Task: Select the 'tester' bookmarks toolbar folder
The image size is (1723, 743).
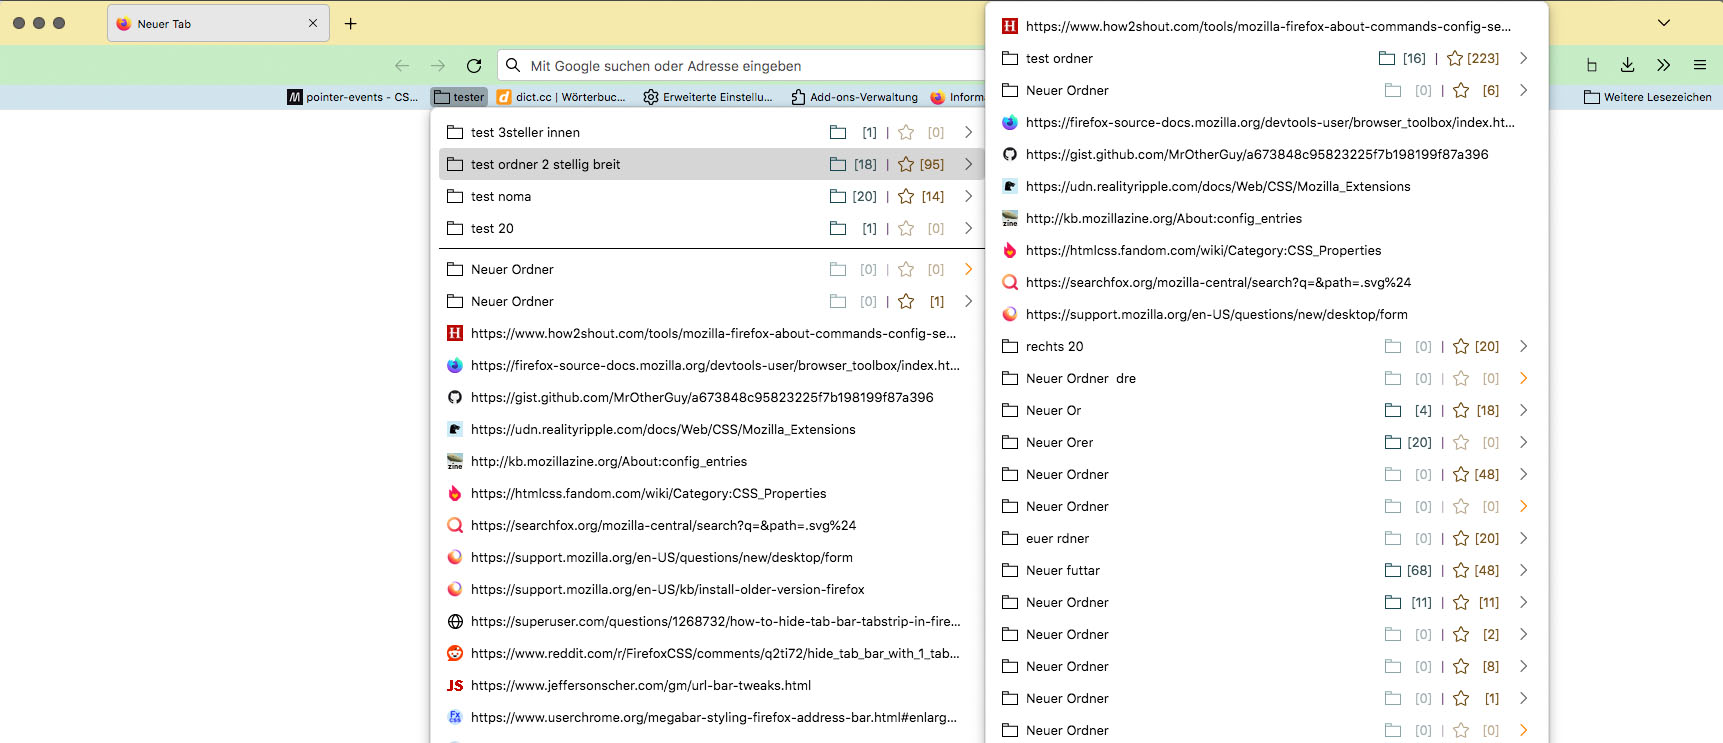Action: pyautogui.click(x=459, y=97)
